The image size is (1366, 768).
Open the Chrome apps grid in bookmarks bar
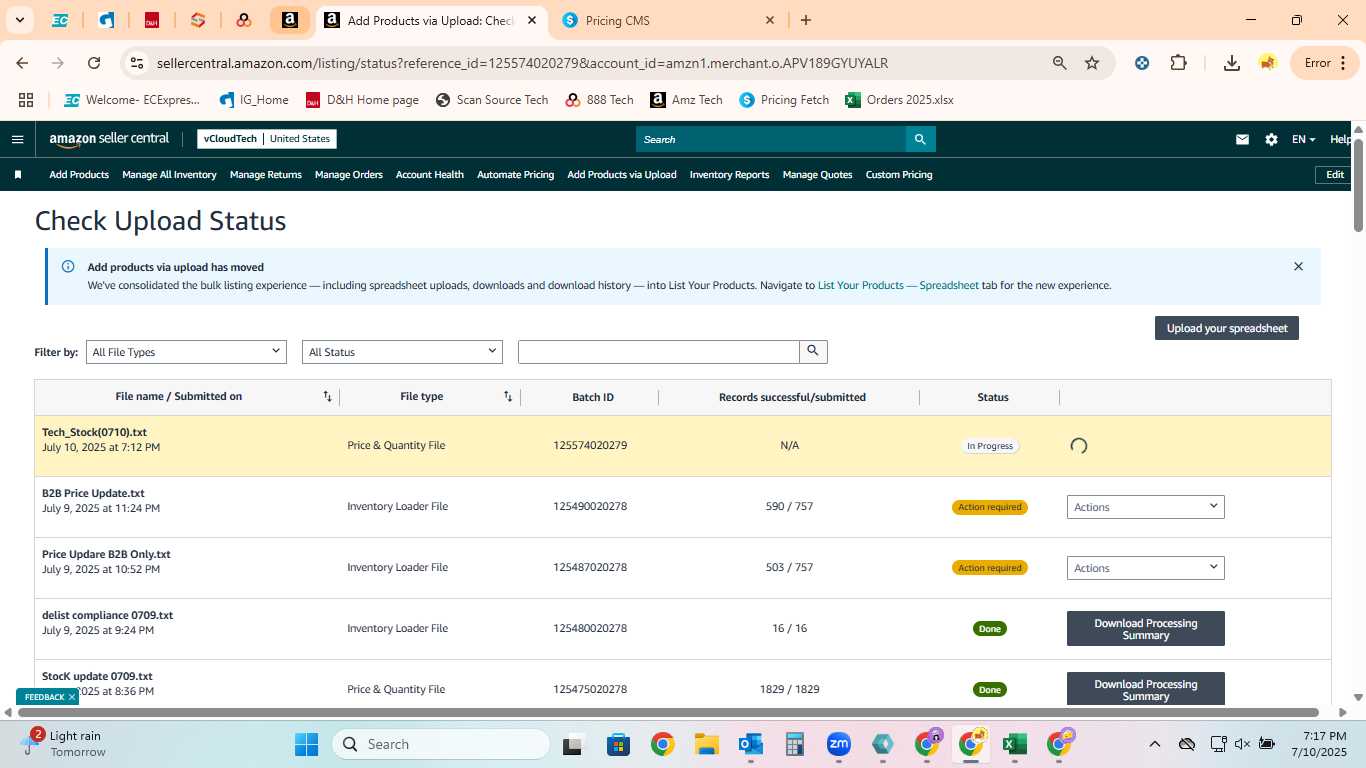(x=26, y=100)
